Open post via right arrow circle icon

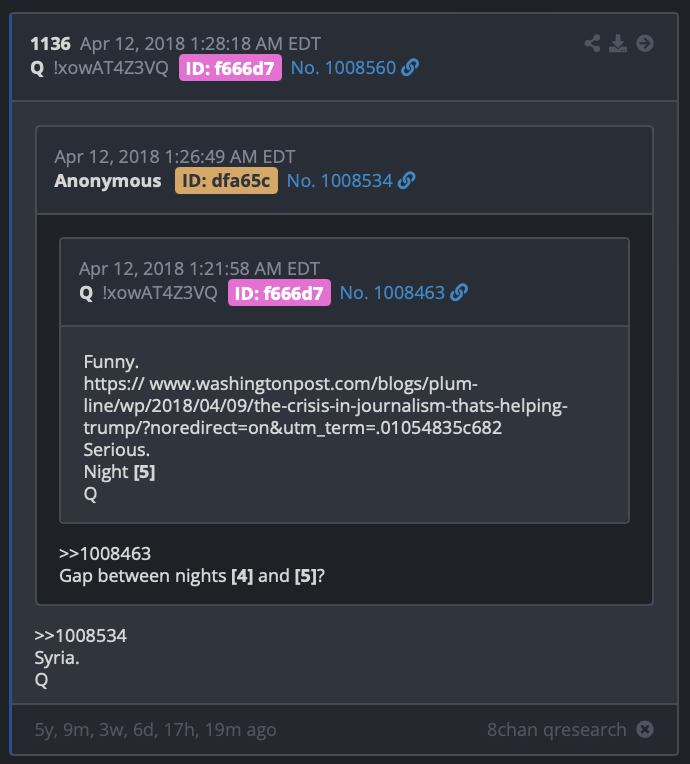(x=645, y=43)
